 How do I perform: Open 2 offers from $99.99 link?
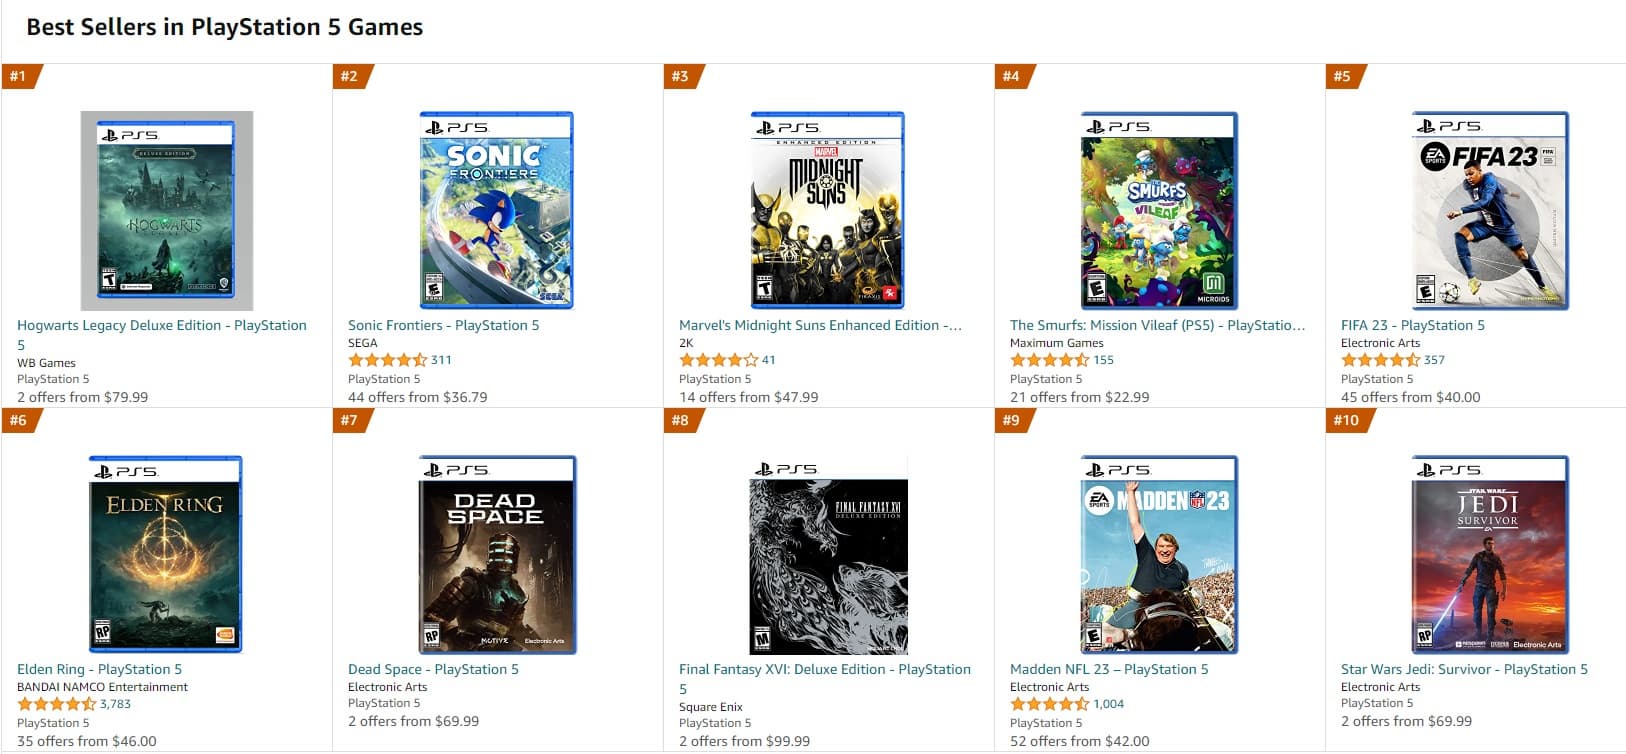click(744, 741)
